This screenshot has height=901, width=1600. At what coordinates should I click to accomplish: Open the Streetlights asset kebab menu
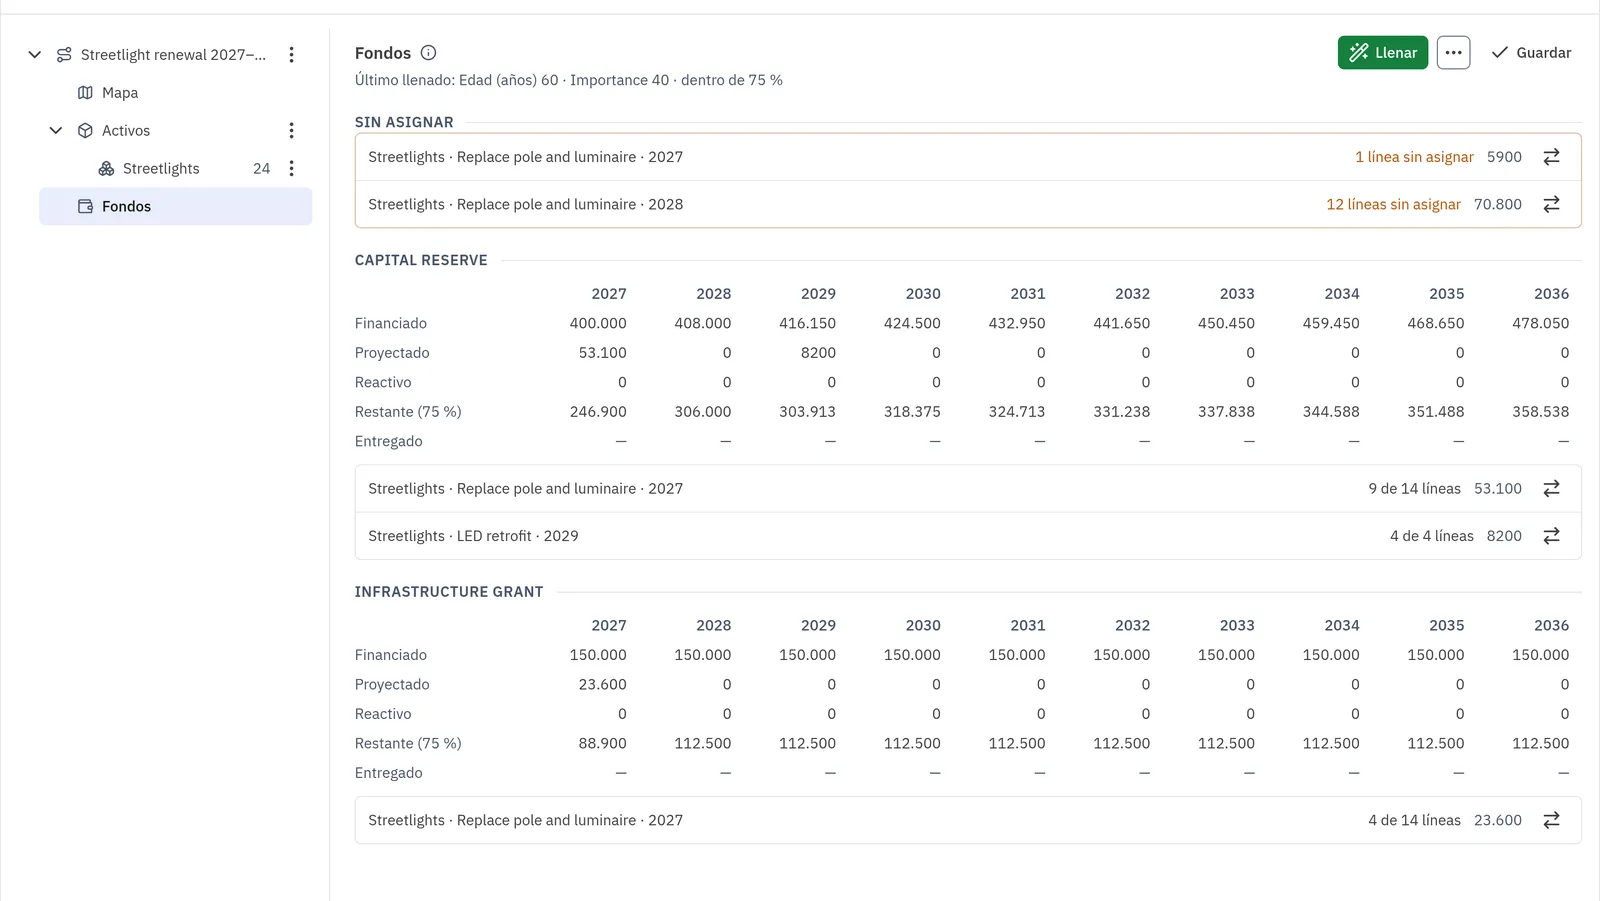click(291, 169)
